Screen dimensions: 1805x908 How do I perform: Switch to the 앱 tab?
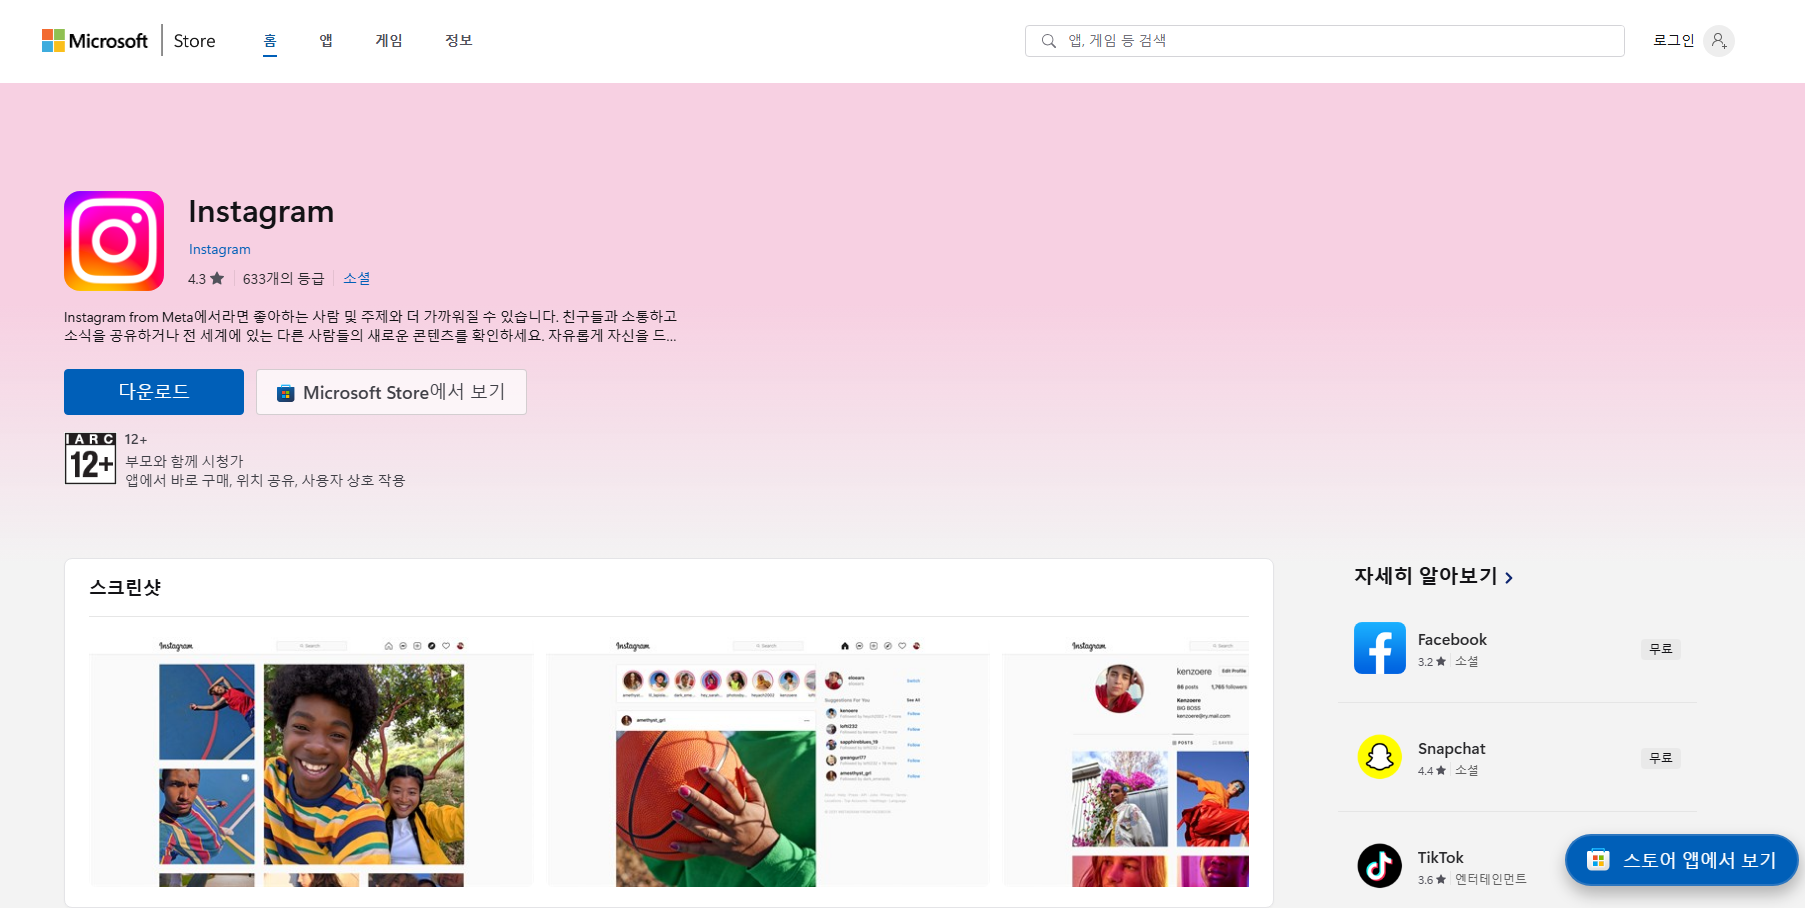pos(326,40)
